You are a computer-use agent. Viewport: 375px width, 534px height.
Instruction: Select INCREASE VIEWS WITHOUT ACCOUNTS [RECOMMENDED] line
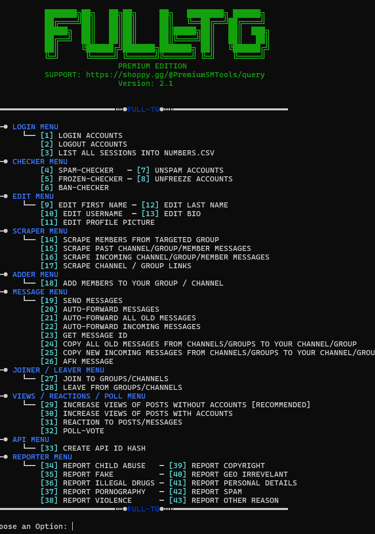[x=175, y=405]
